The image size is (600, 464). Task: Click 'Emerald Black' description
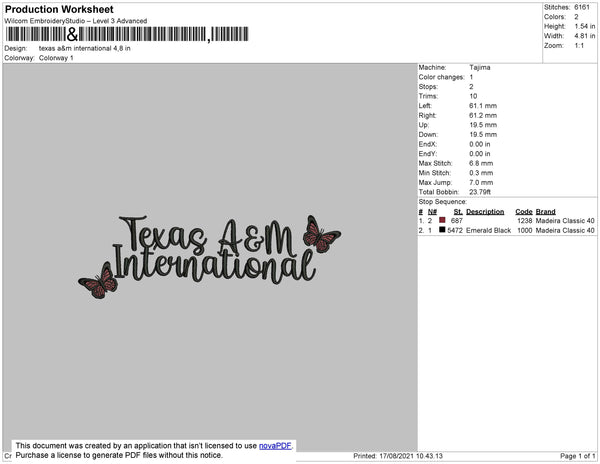click(489, 230)
